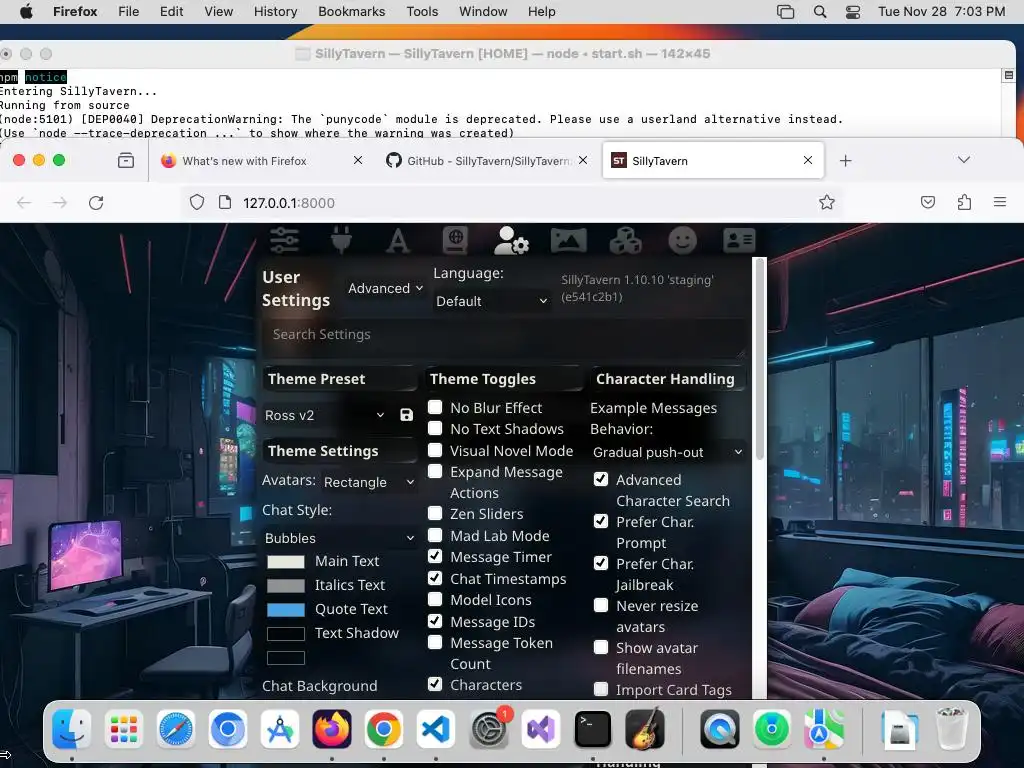
Task: Open AI Response Formatting letter A icon
Action: [398, 240]
